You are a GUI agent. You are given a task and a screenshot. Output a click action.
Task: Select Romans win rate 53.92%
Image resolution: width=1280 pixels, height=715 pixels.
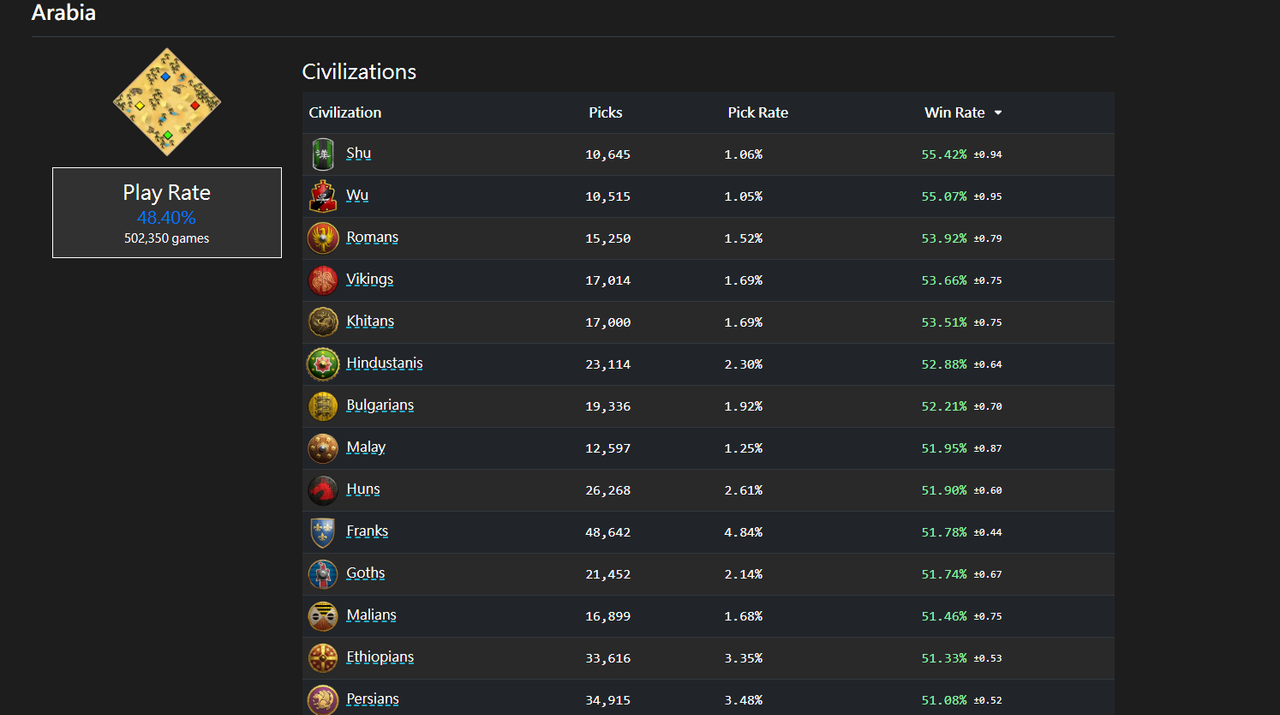(x=944, y=239)
